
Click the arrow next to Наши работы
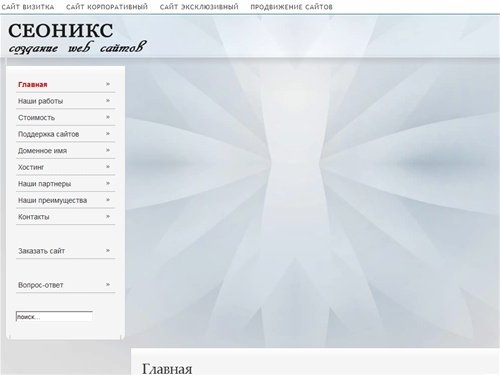(108, 100)
